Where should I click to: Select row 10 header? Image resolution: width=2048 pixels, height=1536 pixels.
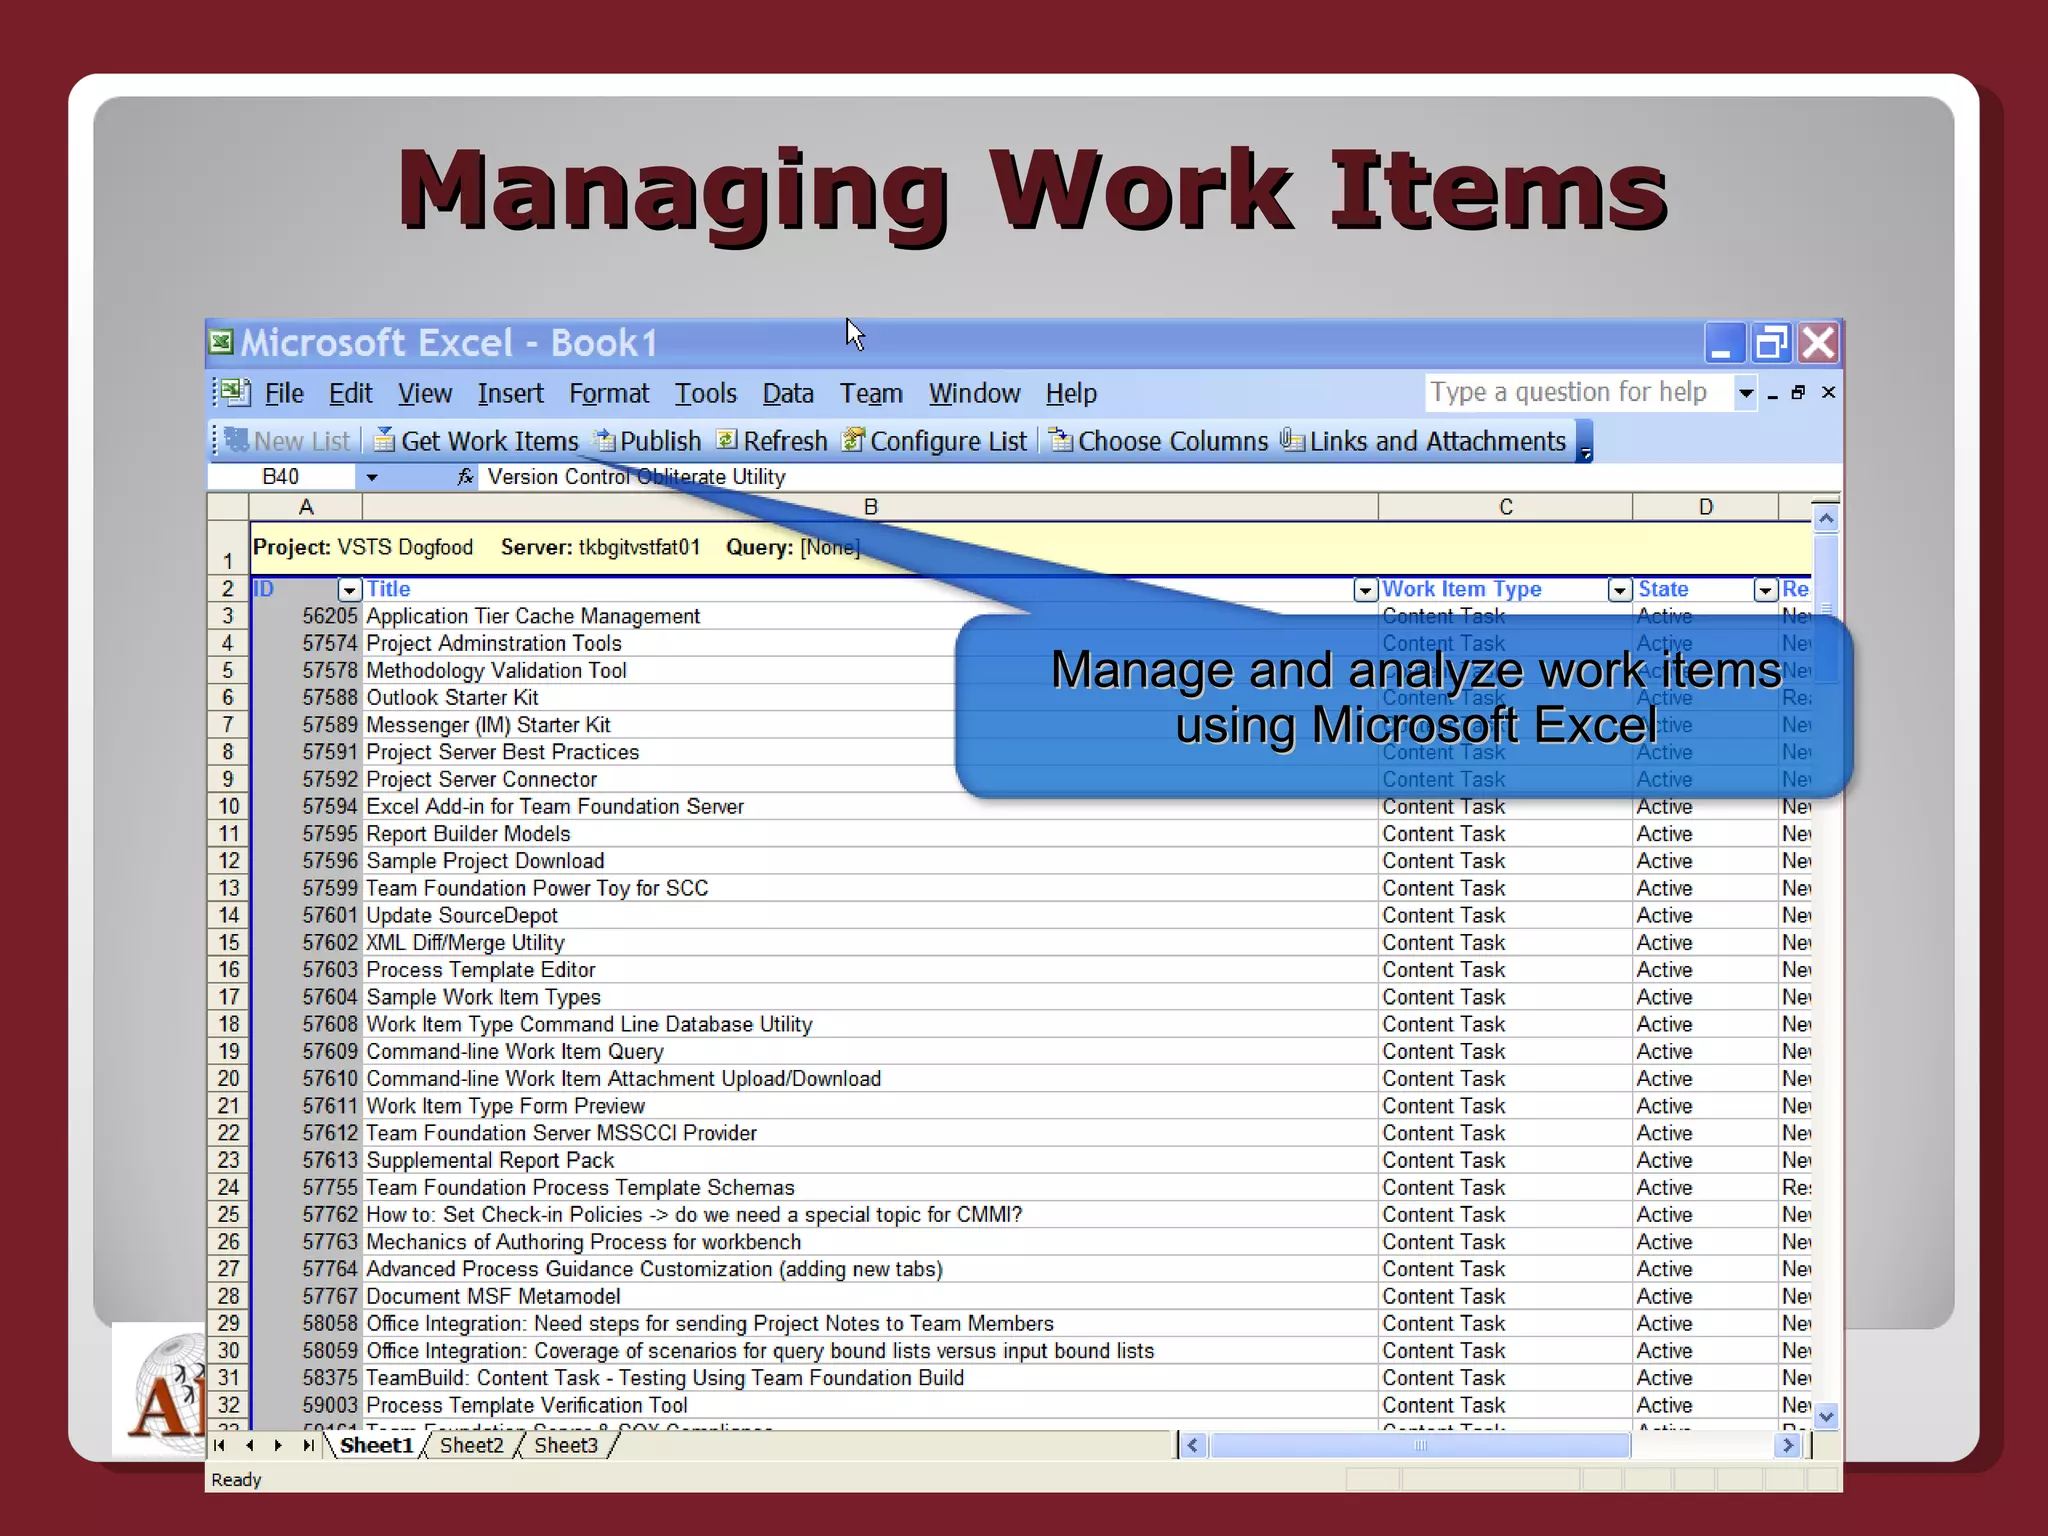coord(228,806)
